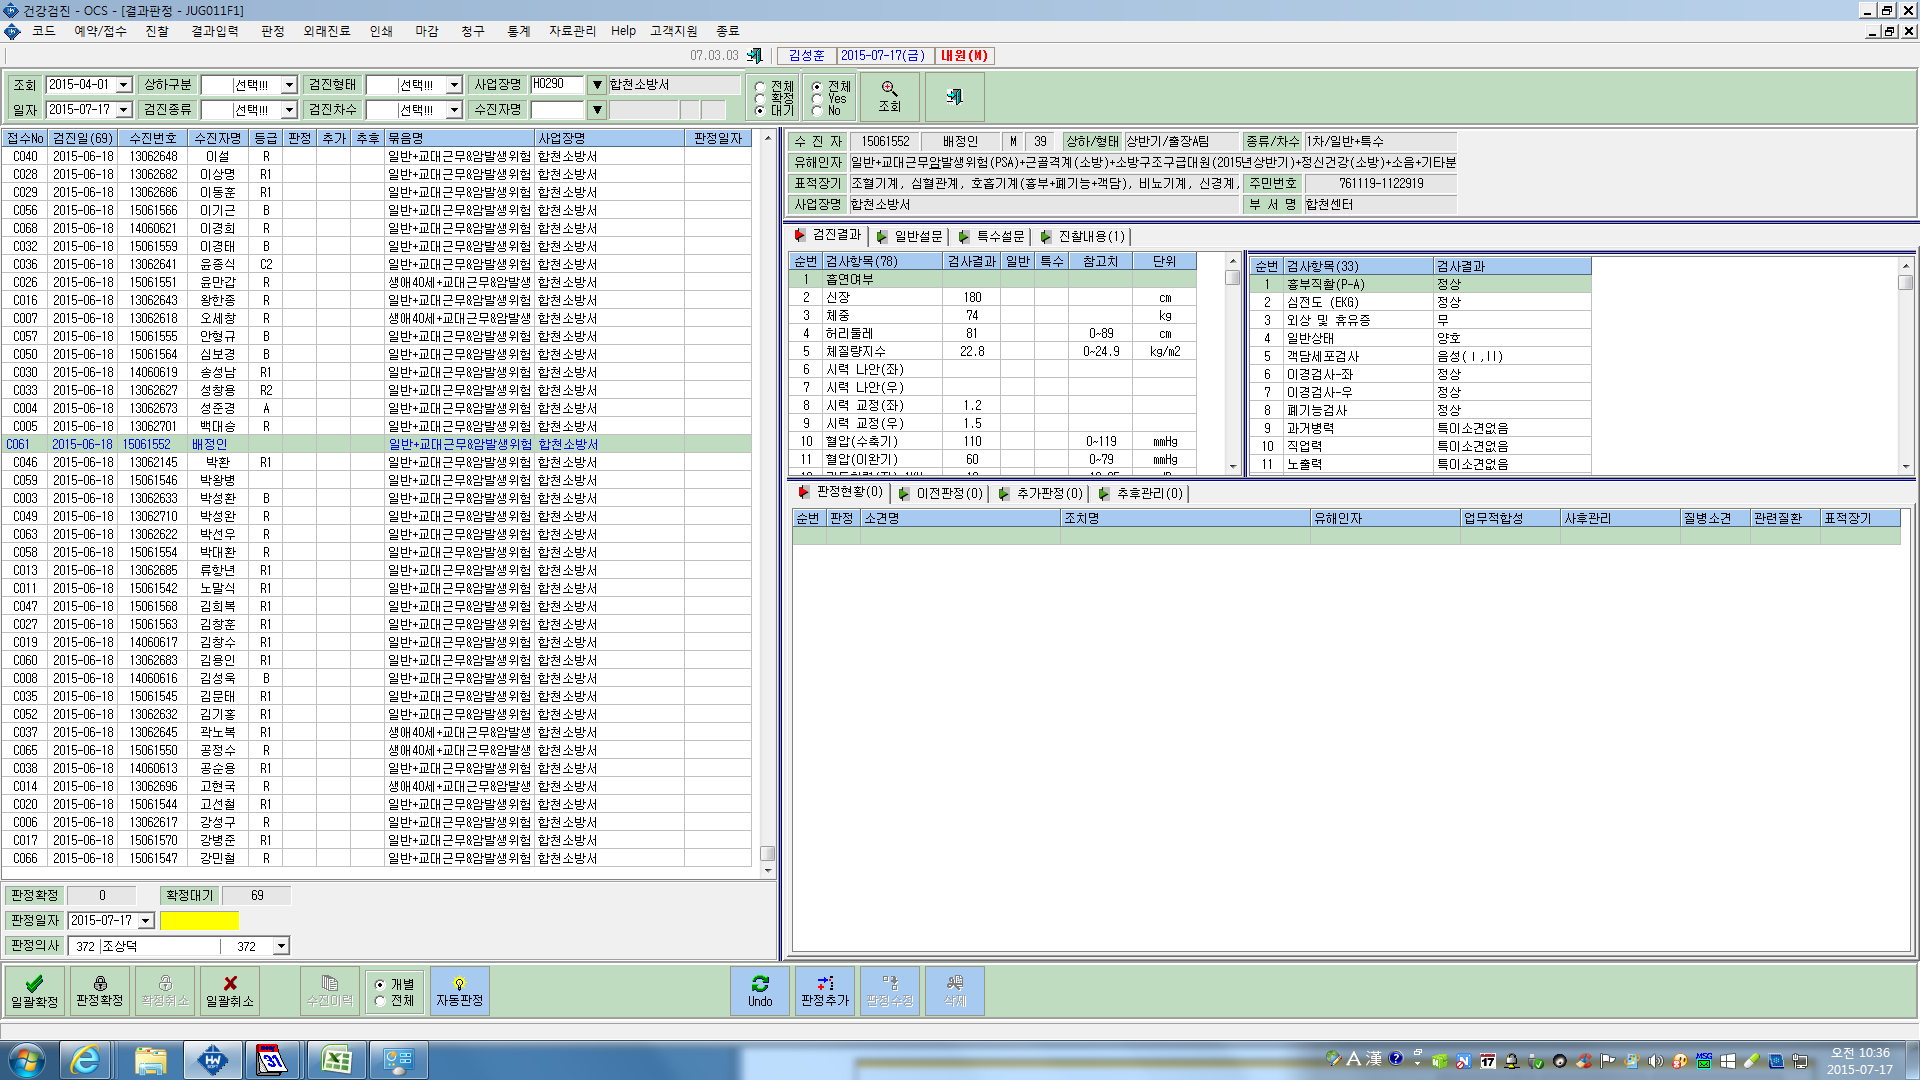
Task: Click the yellow field beside 판정일자
Action: pos(200,921)
